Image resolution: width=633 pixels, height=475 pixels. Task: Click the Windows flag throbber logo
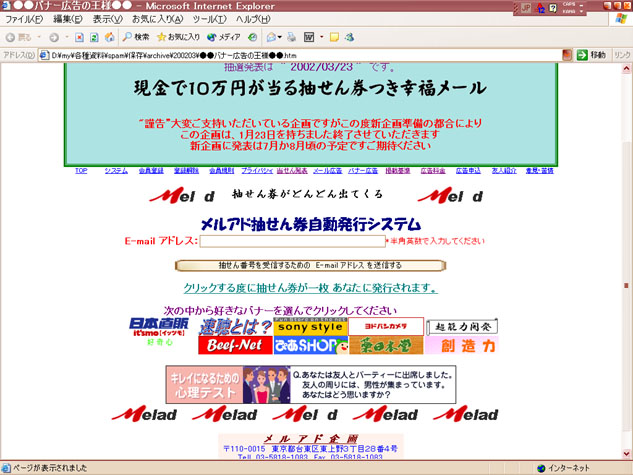pos(621,19)
